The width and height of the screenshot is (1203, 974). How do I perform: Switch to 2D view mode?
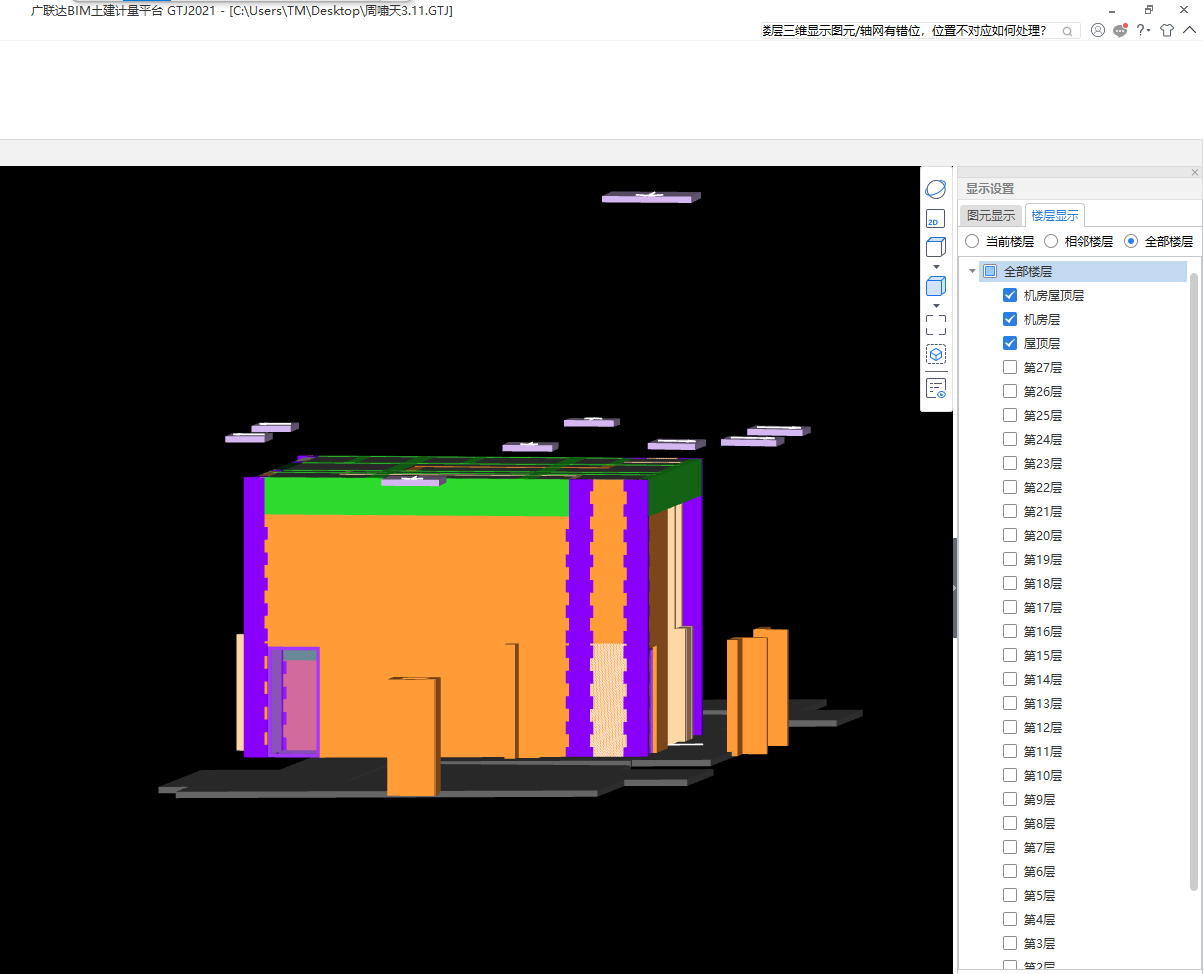[x=935, y=219]
